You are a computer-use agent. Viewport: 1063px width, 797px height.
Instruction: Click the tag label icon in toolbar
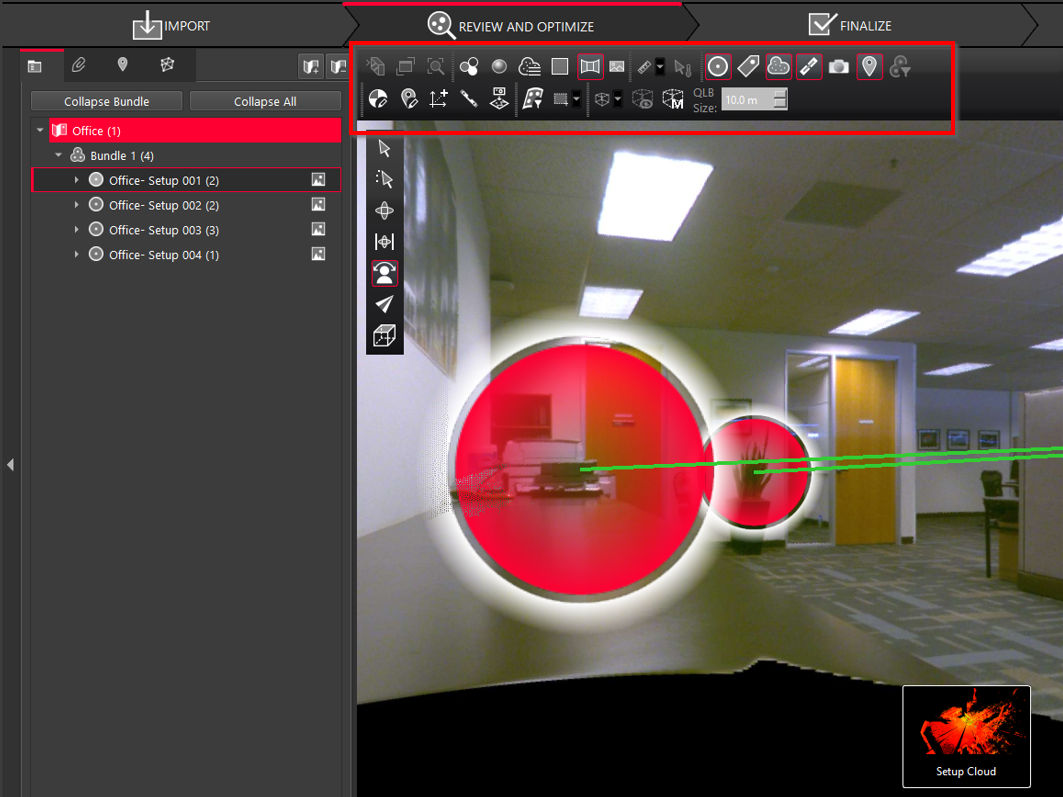pos(748,67)
